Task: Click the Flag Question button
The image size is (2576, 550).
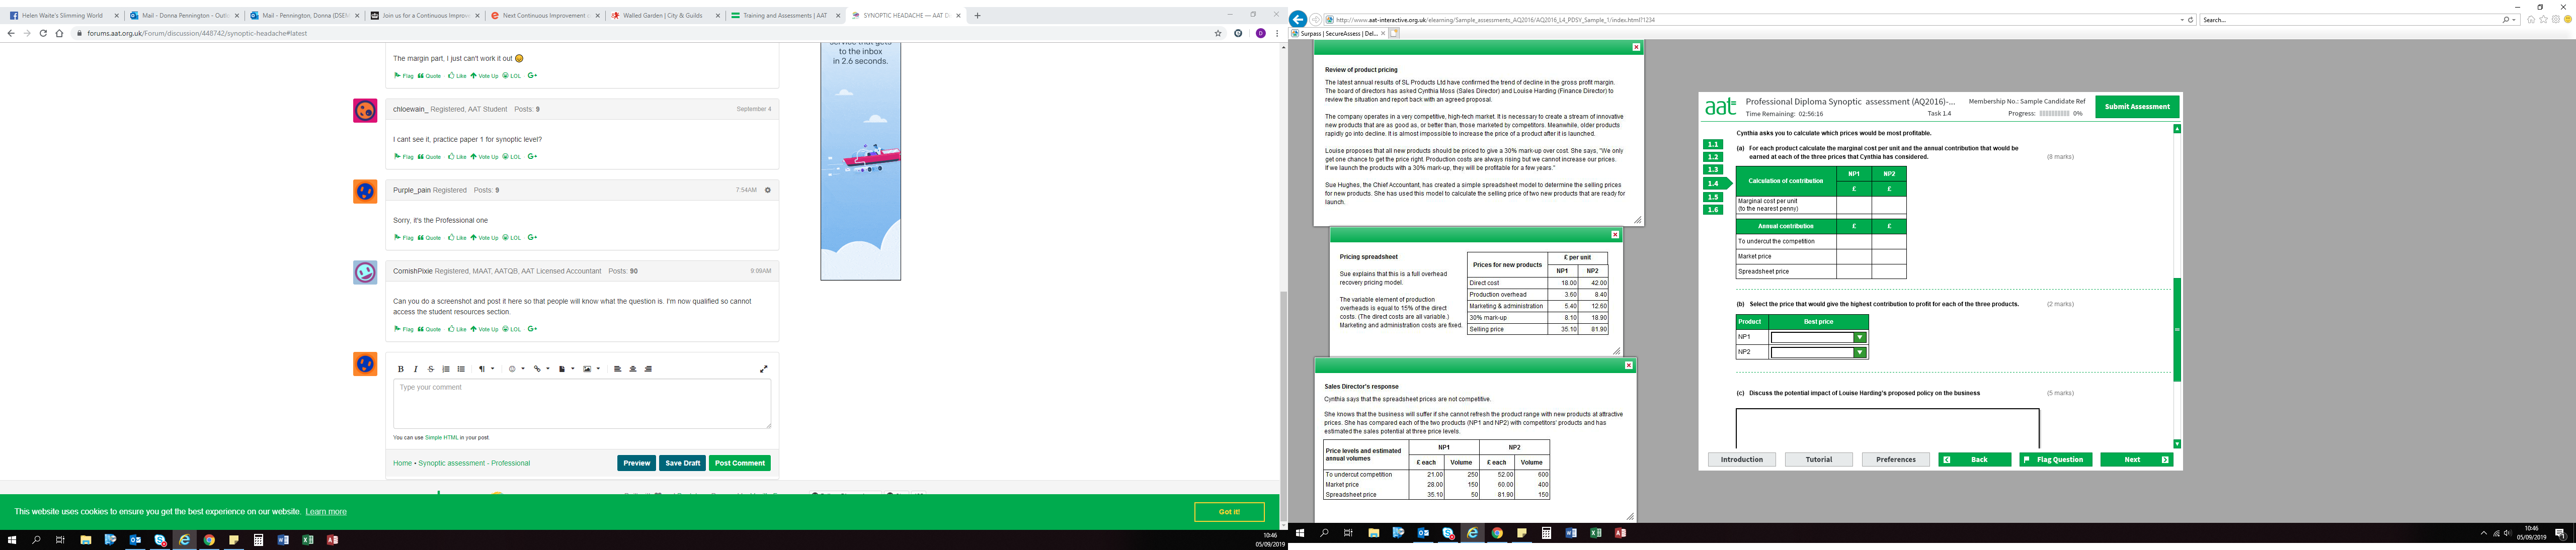Action: coord(2055,460)
